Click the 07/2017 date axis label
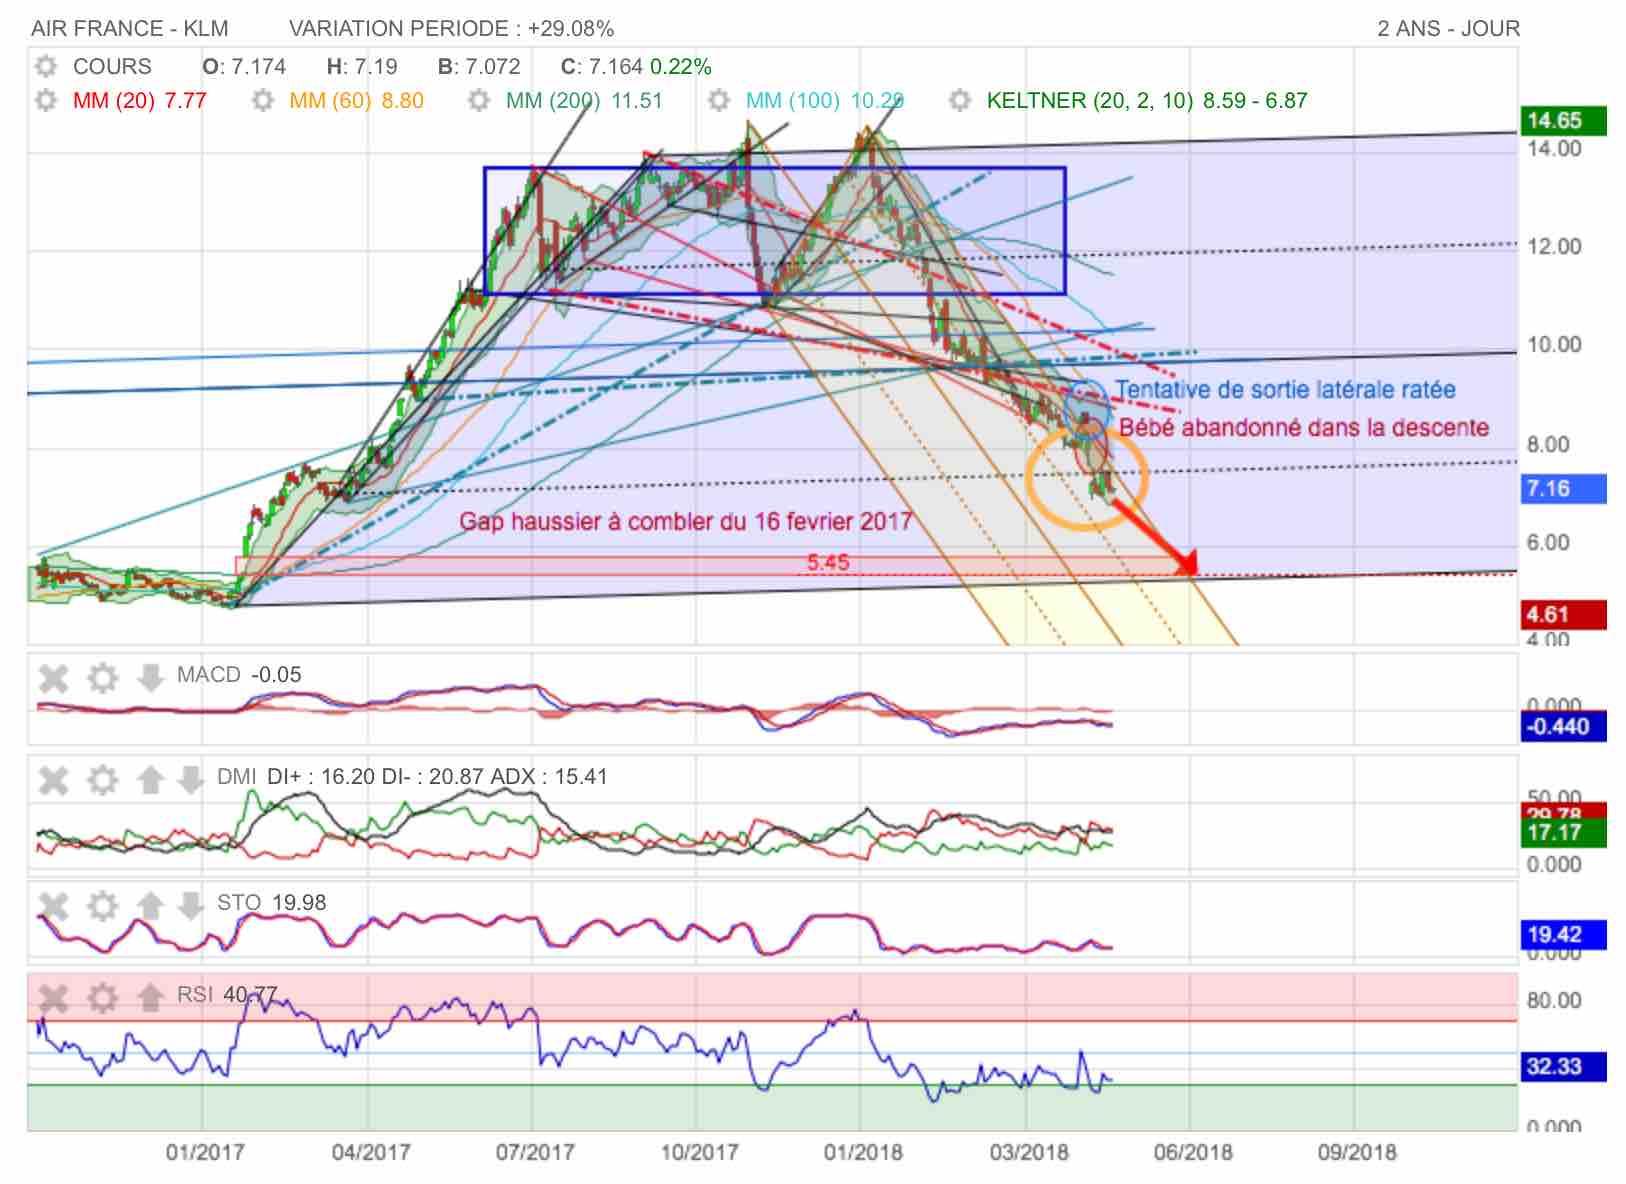Viewport: 1626px width, 1184px height. tap(535, 1152)
